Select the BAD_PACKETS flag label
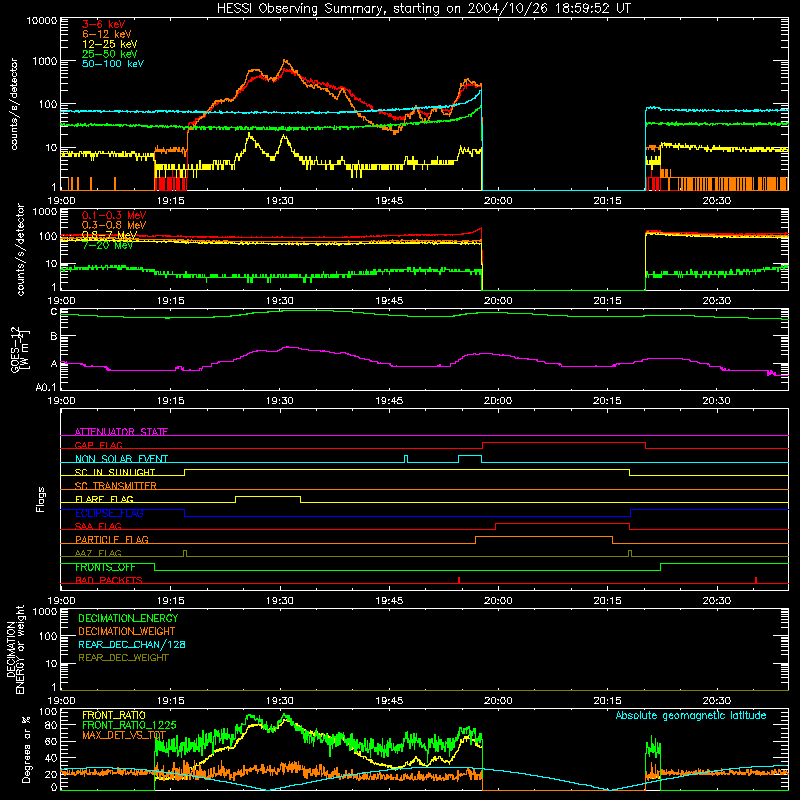 109,580
